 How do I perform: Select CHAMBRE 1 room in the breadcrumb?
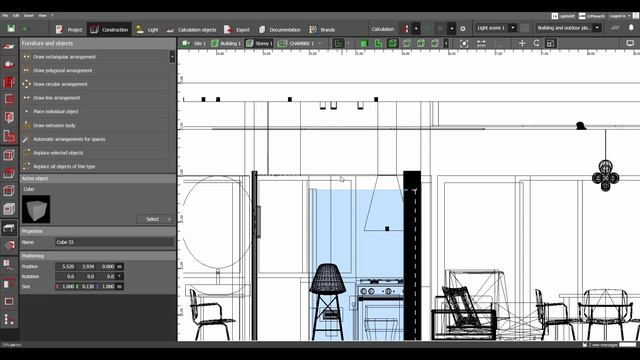pyautogui.click(x=296, y=43)
